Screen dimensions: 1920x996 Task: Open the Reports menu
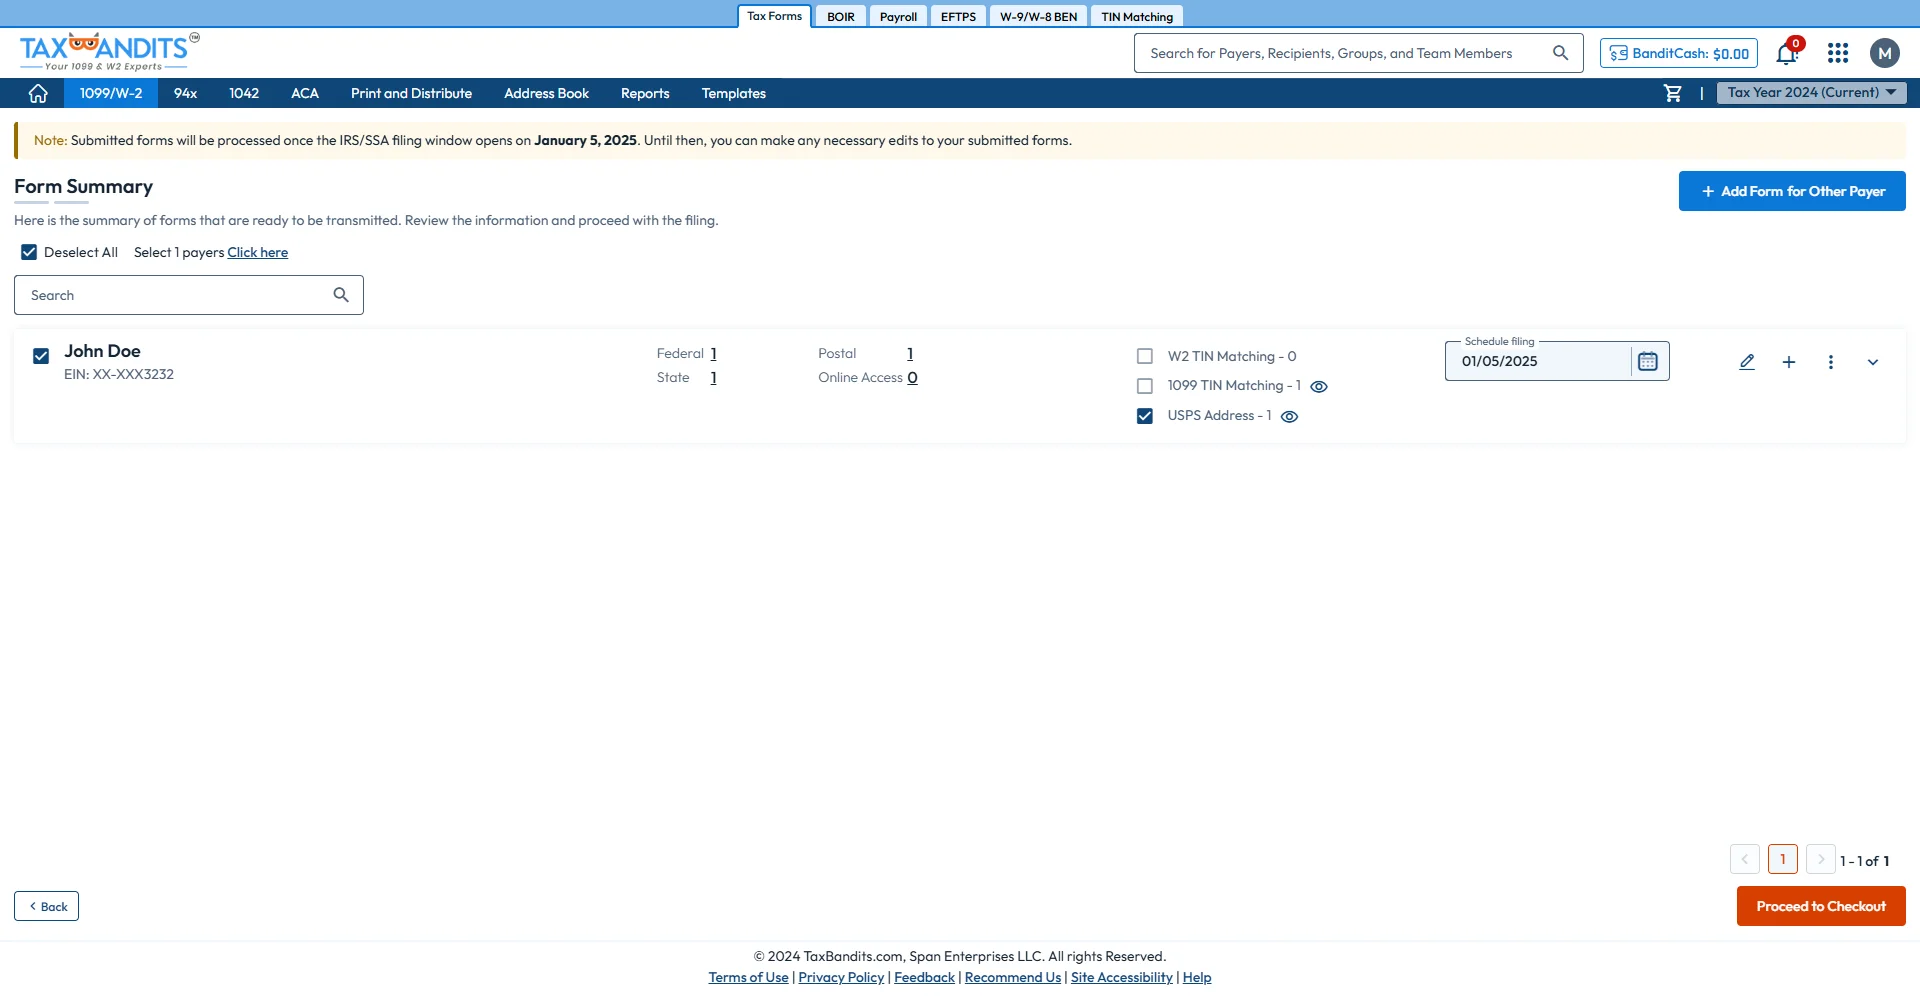coord(645,93)
